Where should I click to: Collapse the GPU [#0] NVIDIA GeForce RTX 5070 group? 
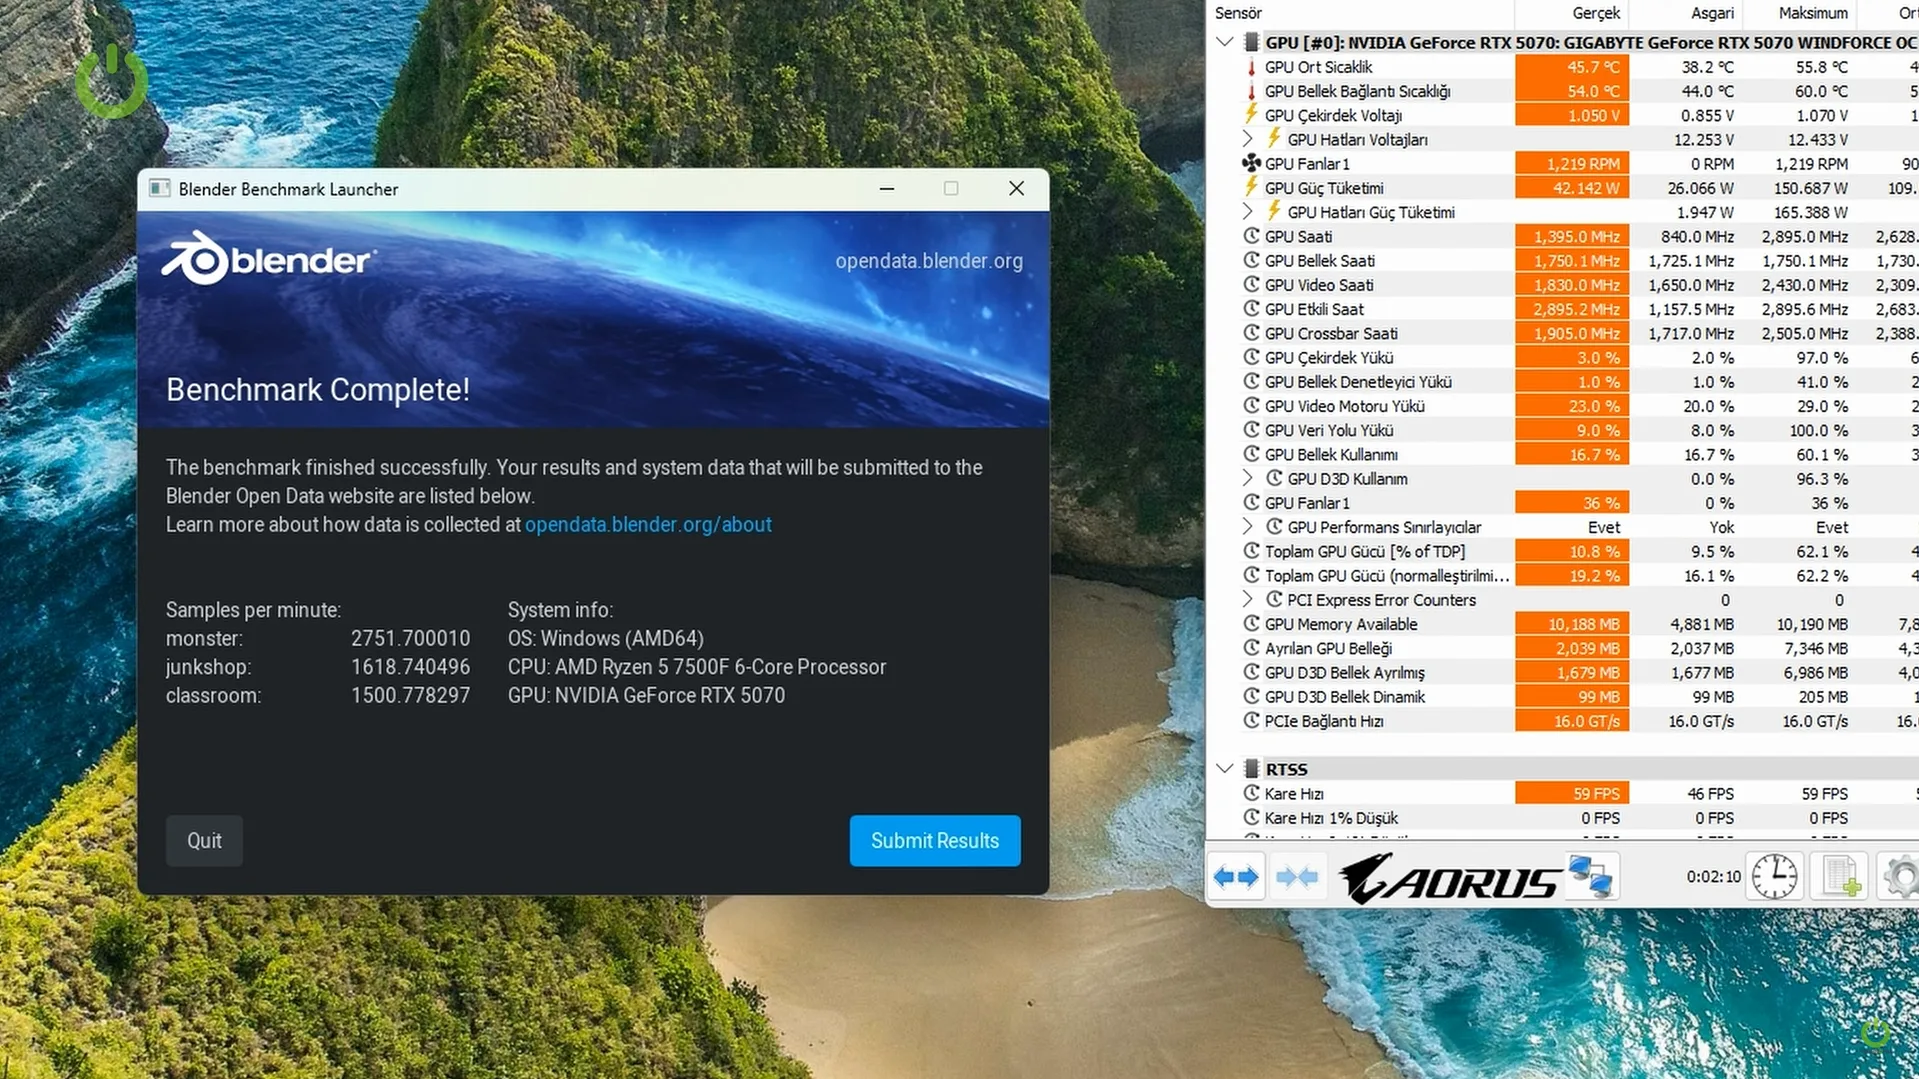click(1225, 42)
